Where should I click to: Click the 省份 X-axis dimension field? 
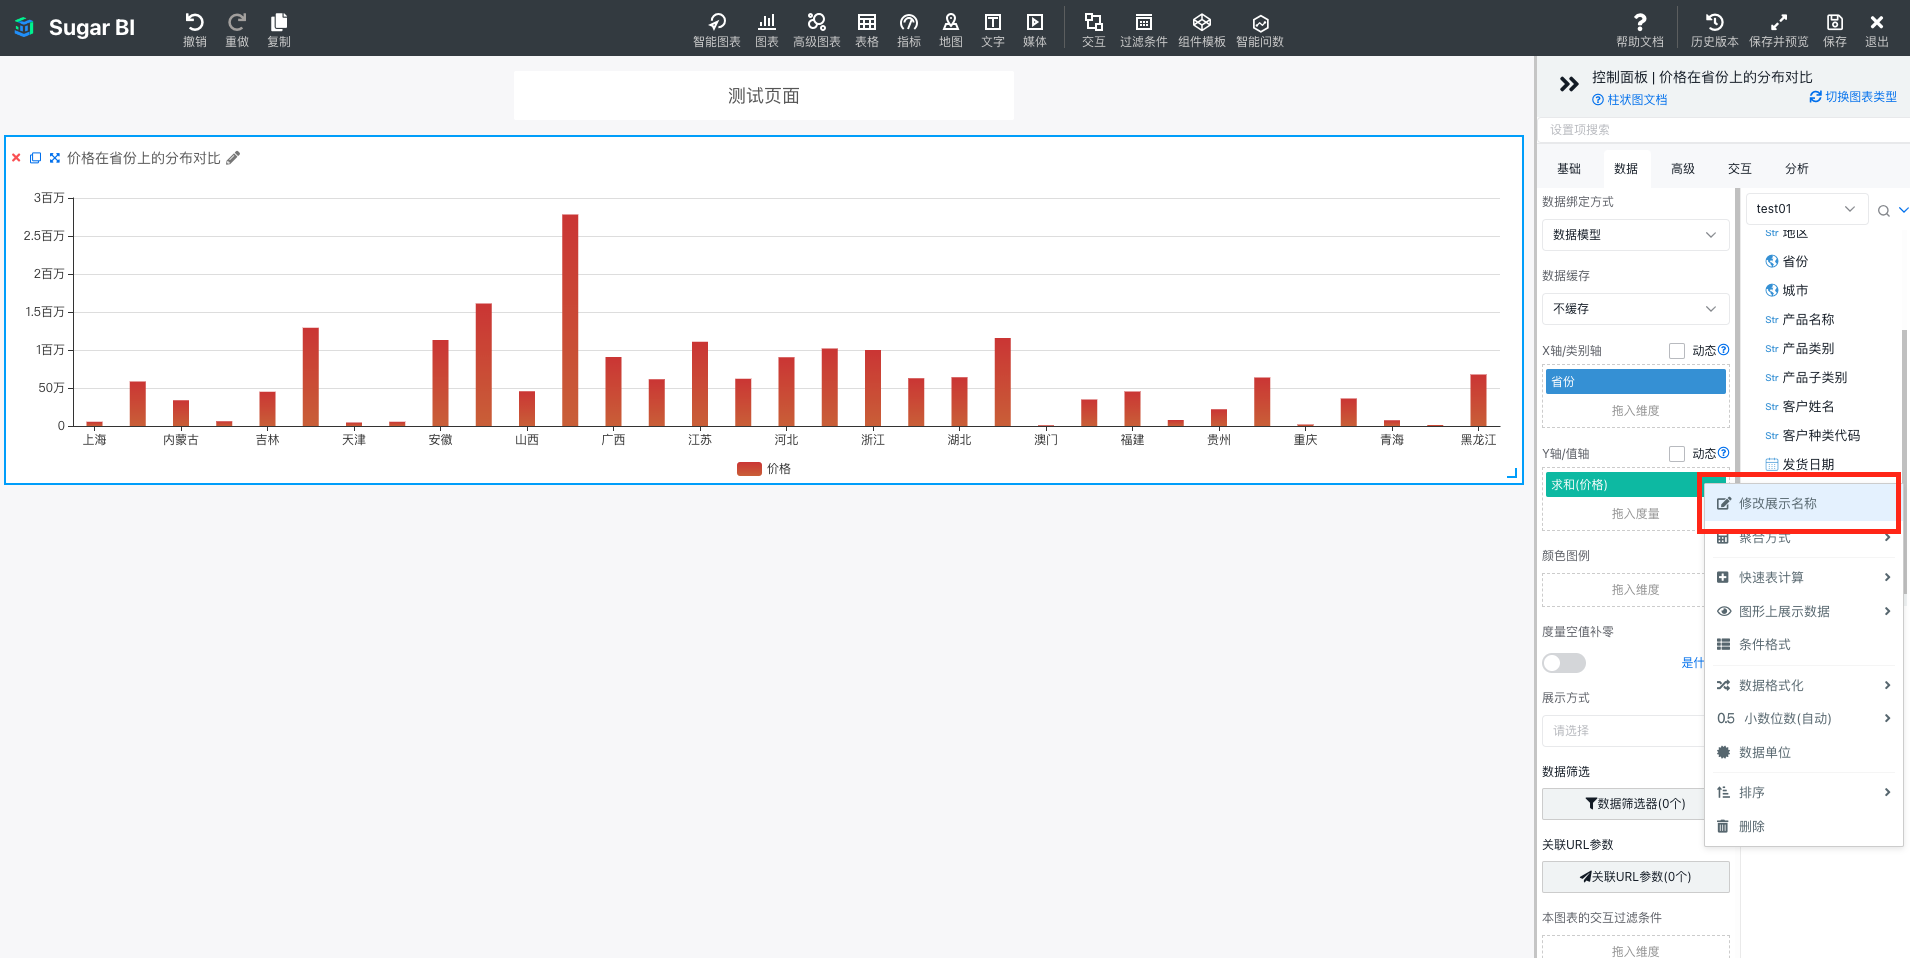1635,382
